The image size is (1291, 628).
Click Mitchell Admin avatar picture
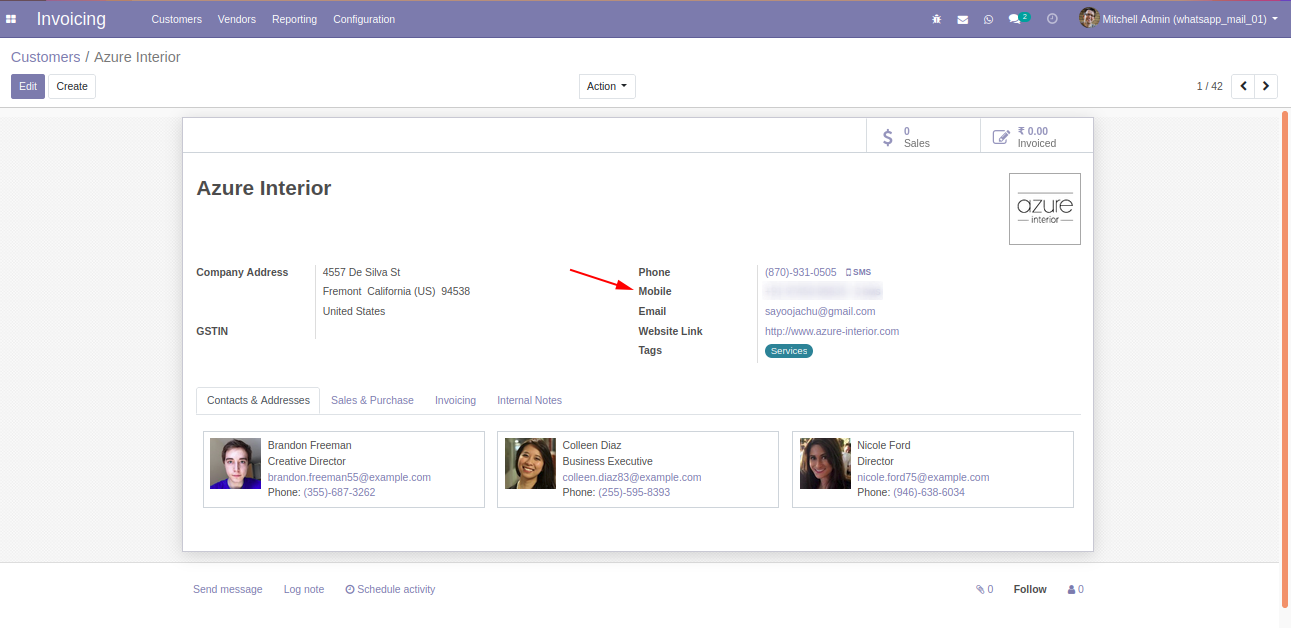(1089, 18)
